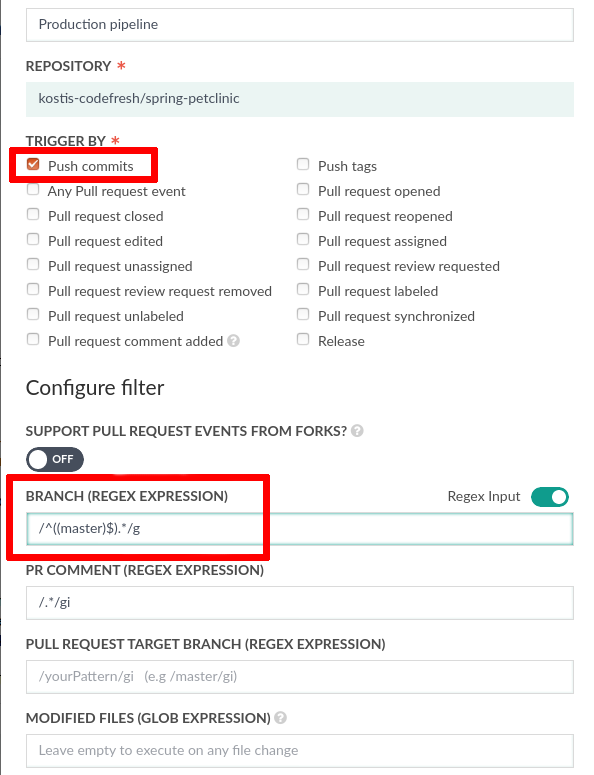Turn on the forks support OFF toggle
The height and width of the screenshot is (775, 594).
point(55,459)
